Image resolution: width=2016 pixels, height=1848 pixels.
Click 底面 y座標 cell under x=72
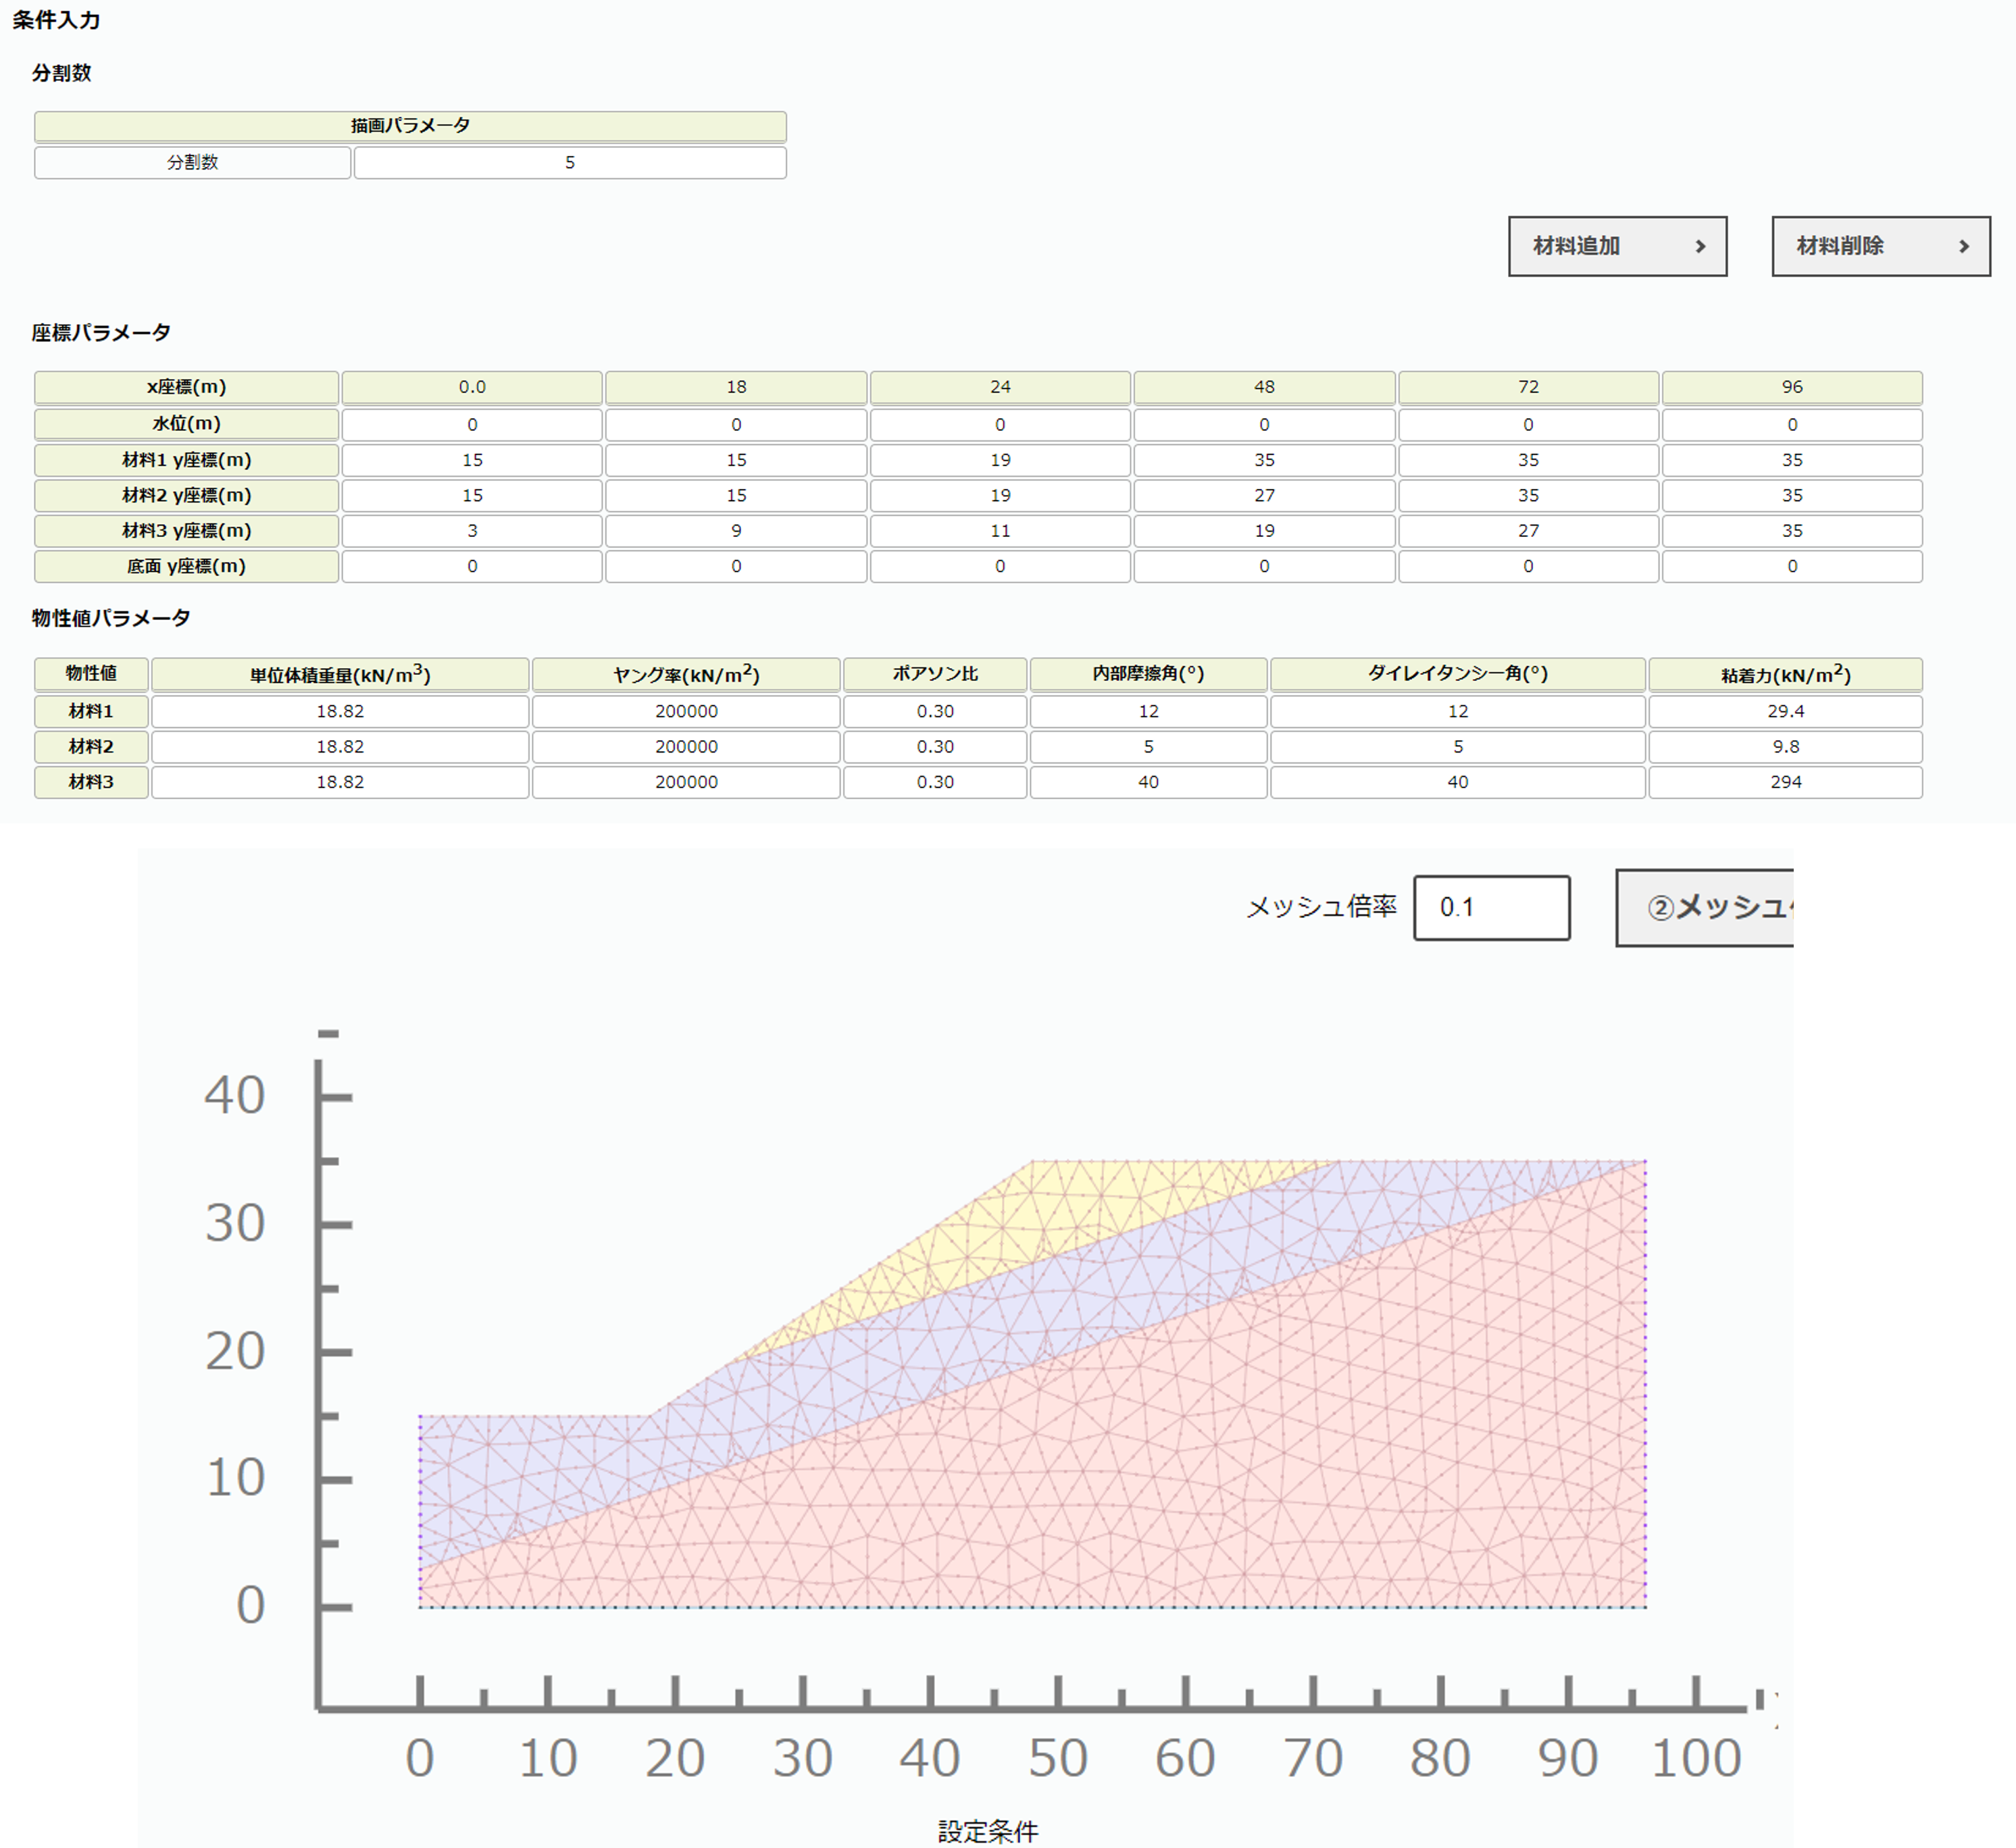point(1528,566)
